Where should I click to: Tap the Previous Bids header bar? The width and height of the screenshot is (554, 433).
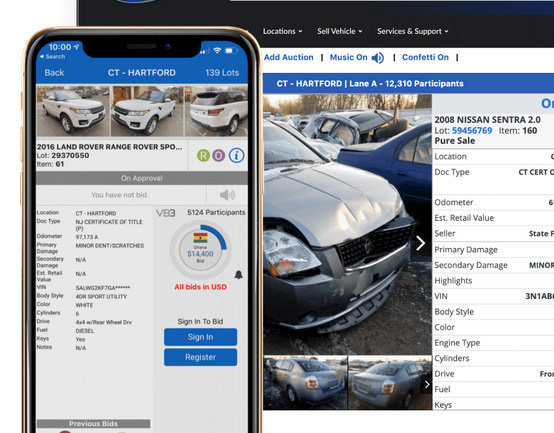(93, 423)
